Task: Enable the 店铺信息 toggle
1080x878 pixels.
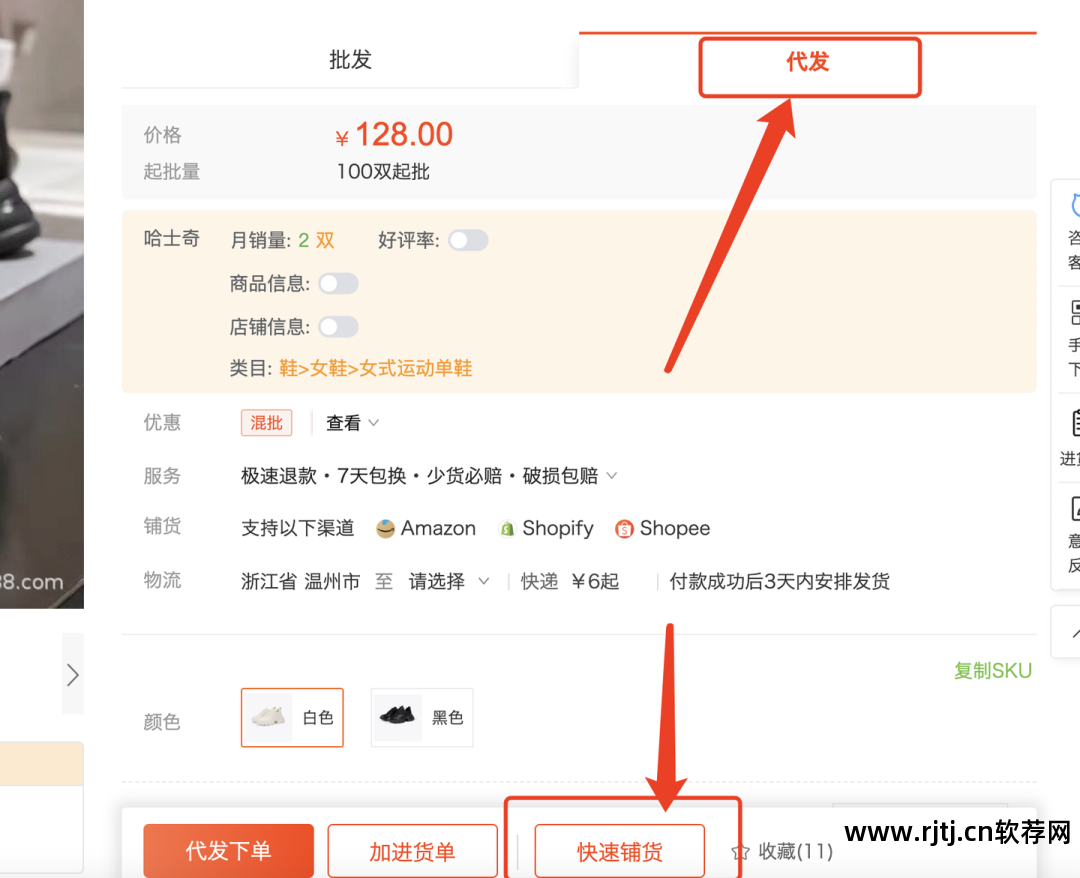Action: (x=338, y=326)
